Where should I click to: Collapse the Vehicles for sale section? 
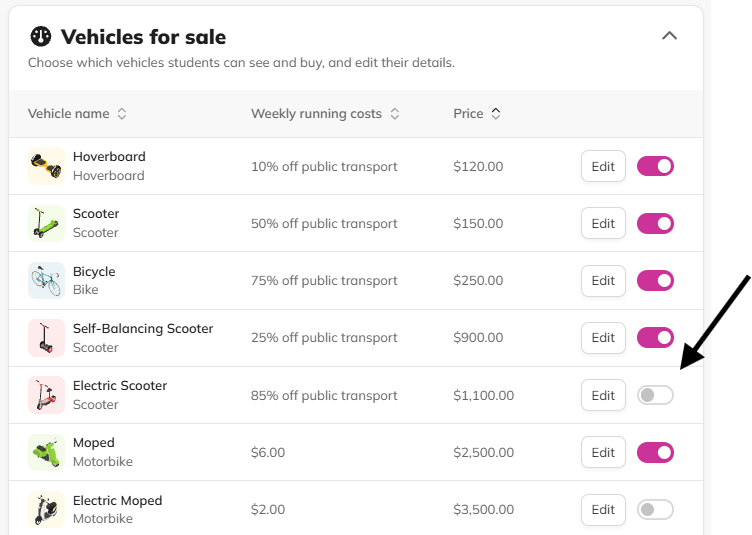pos(670,35)
